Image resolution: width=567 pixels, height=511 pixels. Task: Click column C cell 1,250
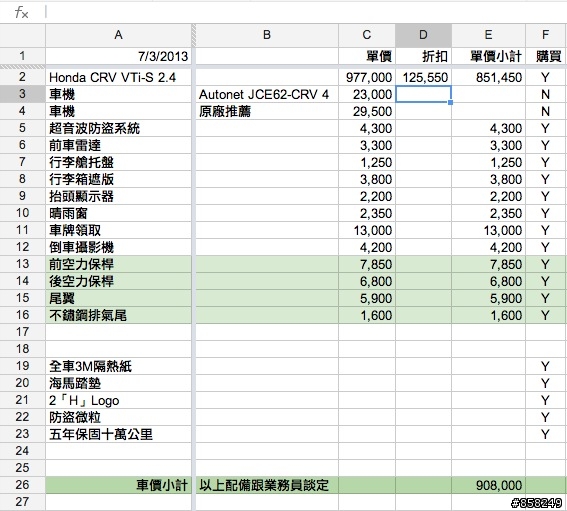coord(367,162)
